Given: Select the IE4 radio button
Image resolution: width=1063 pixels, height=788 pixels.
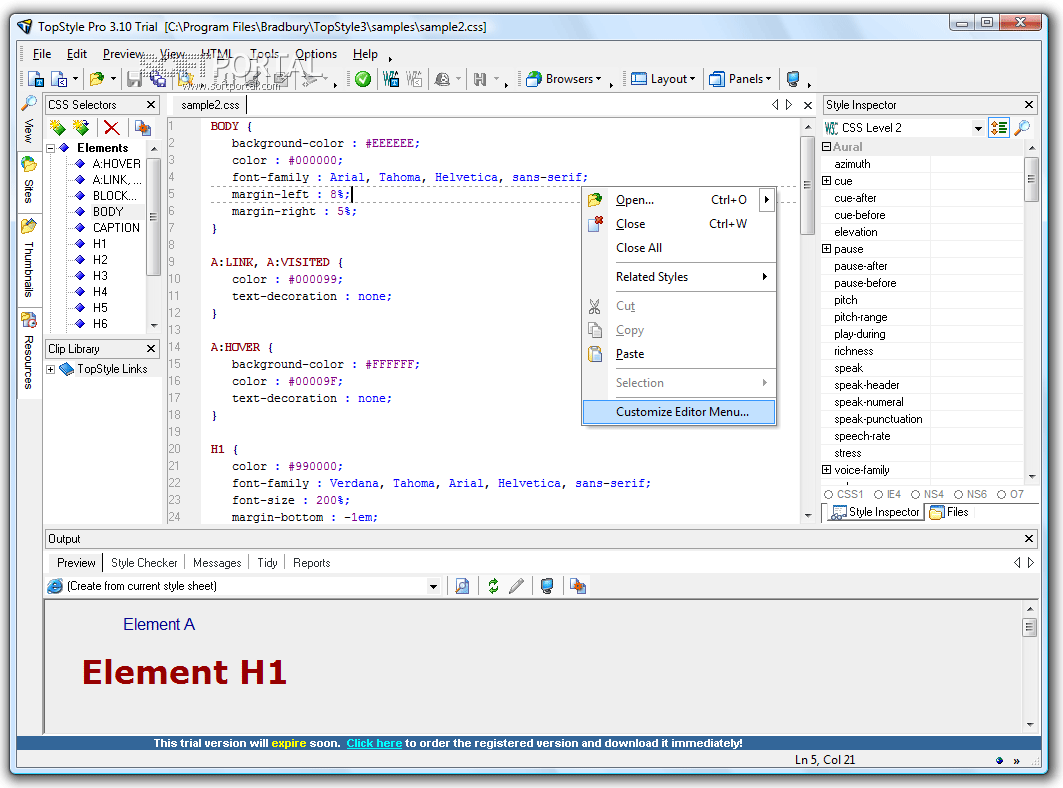Looking at the screenshot, I should pos(879,494).
